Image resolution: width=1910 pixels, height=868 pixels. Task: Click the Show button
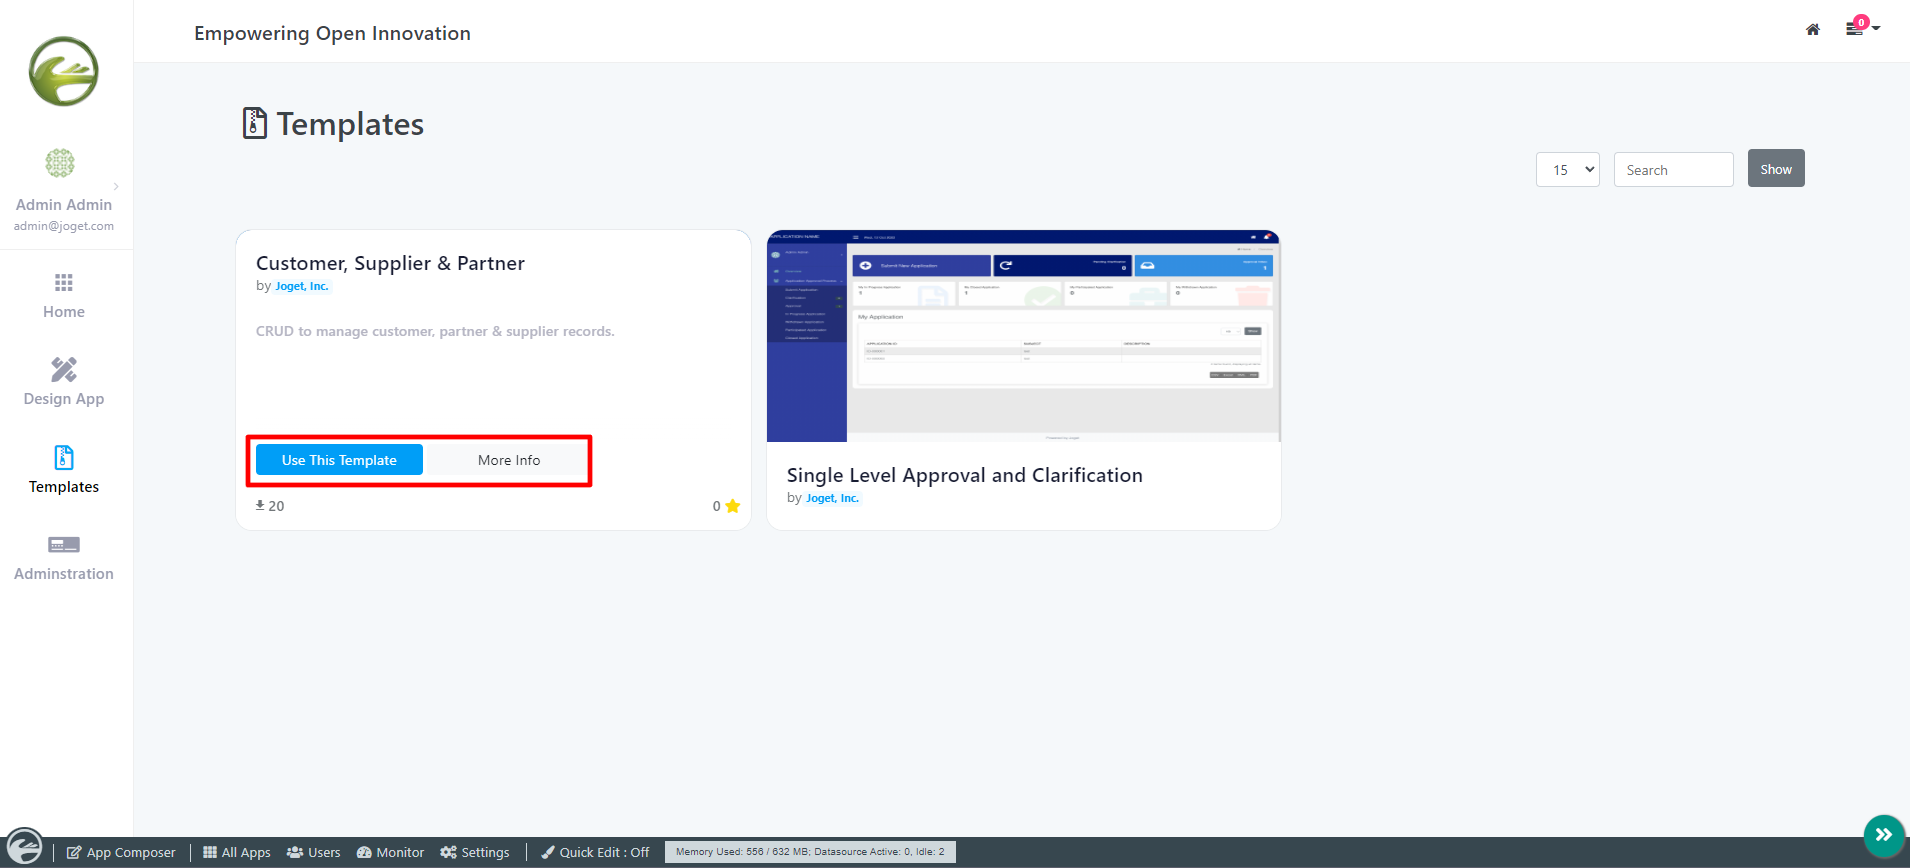coord(1776,168)
